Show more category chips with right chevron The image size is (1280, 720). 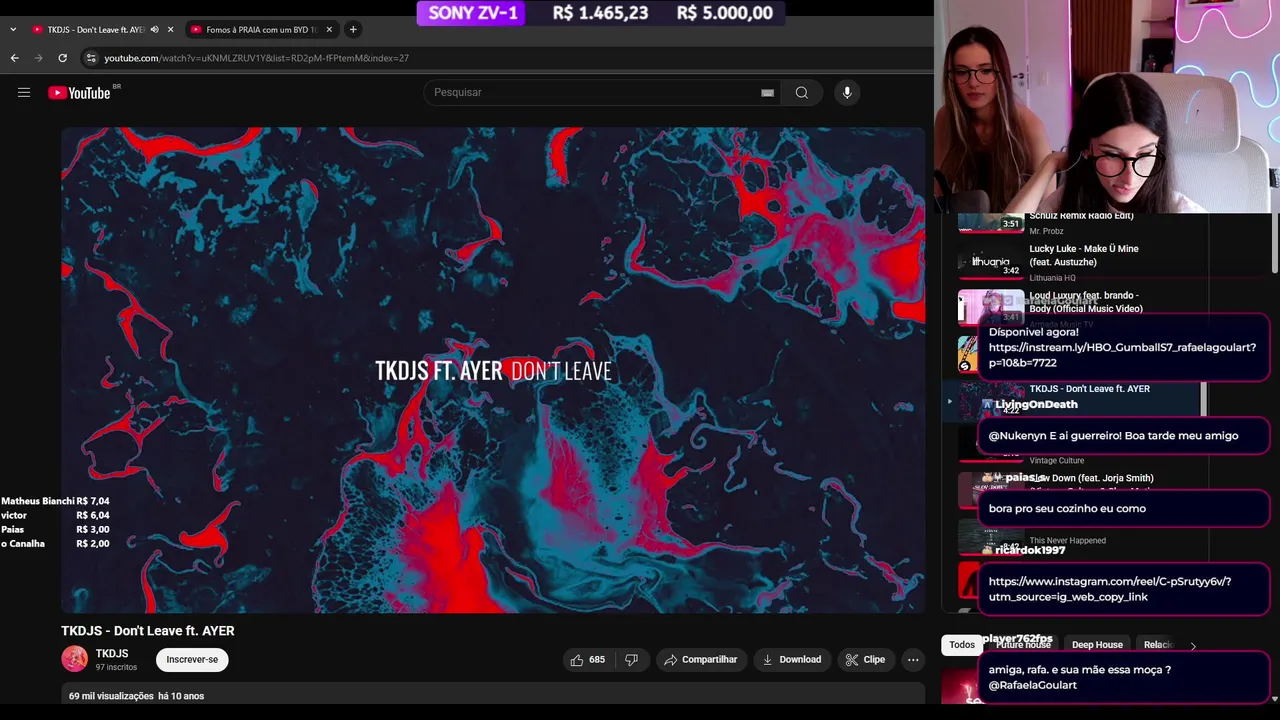[x=1192, y=646]
